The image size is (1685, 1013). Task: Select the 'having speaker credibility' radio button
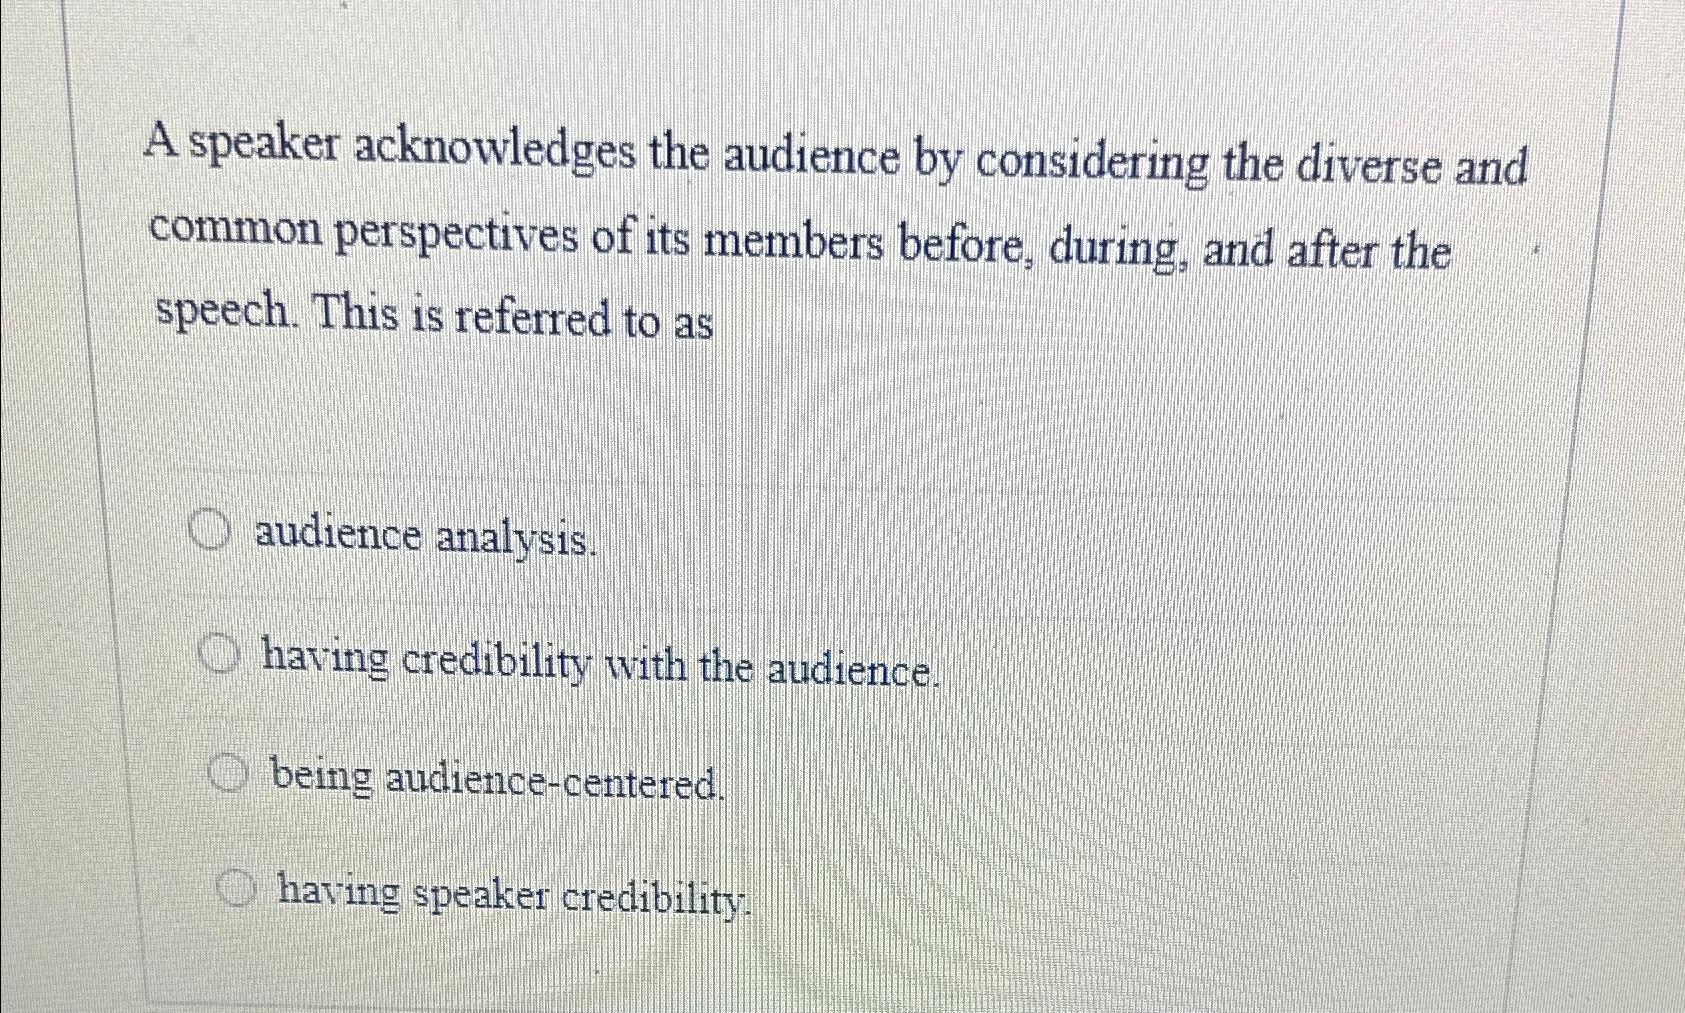[x=238, y=889]
